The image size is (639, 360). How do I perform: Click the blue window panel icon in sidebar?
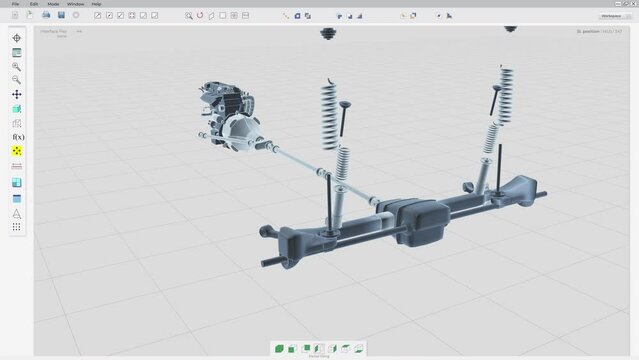pos(17,199)
